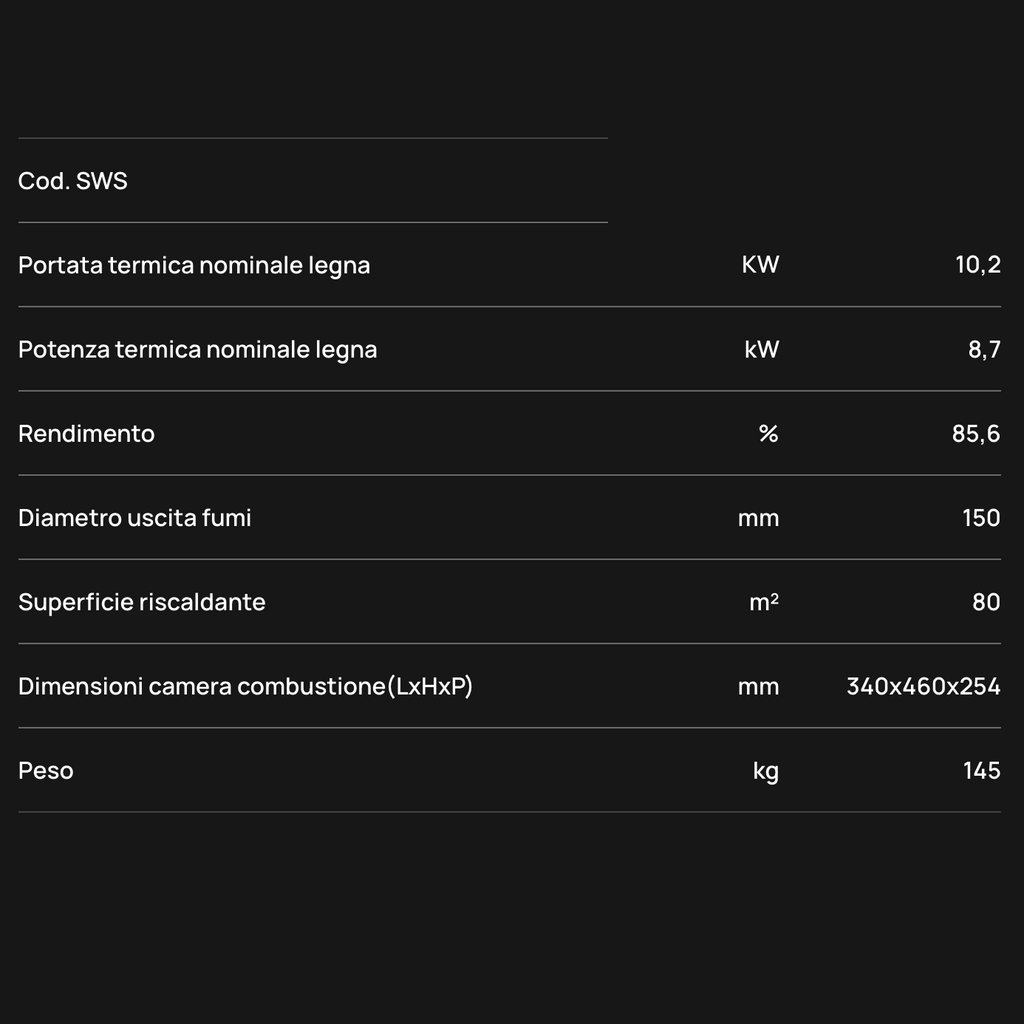The image size is (1024, 1024).
Task: Click the KW unit for Portata termica
Action: (x=760, y=264)
